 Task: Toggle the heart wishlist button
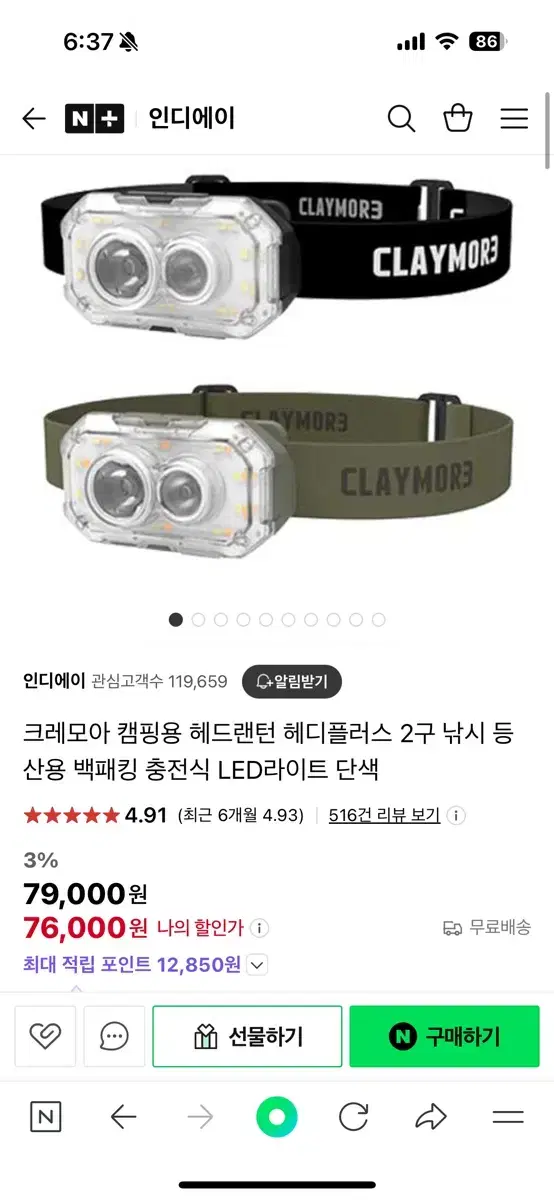(x=45, y=1036)
